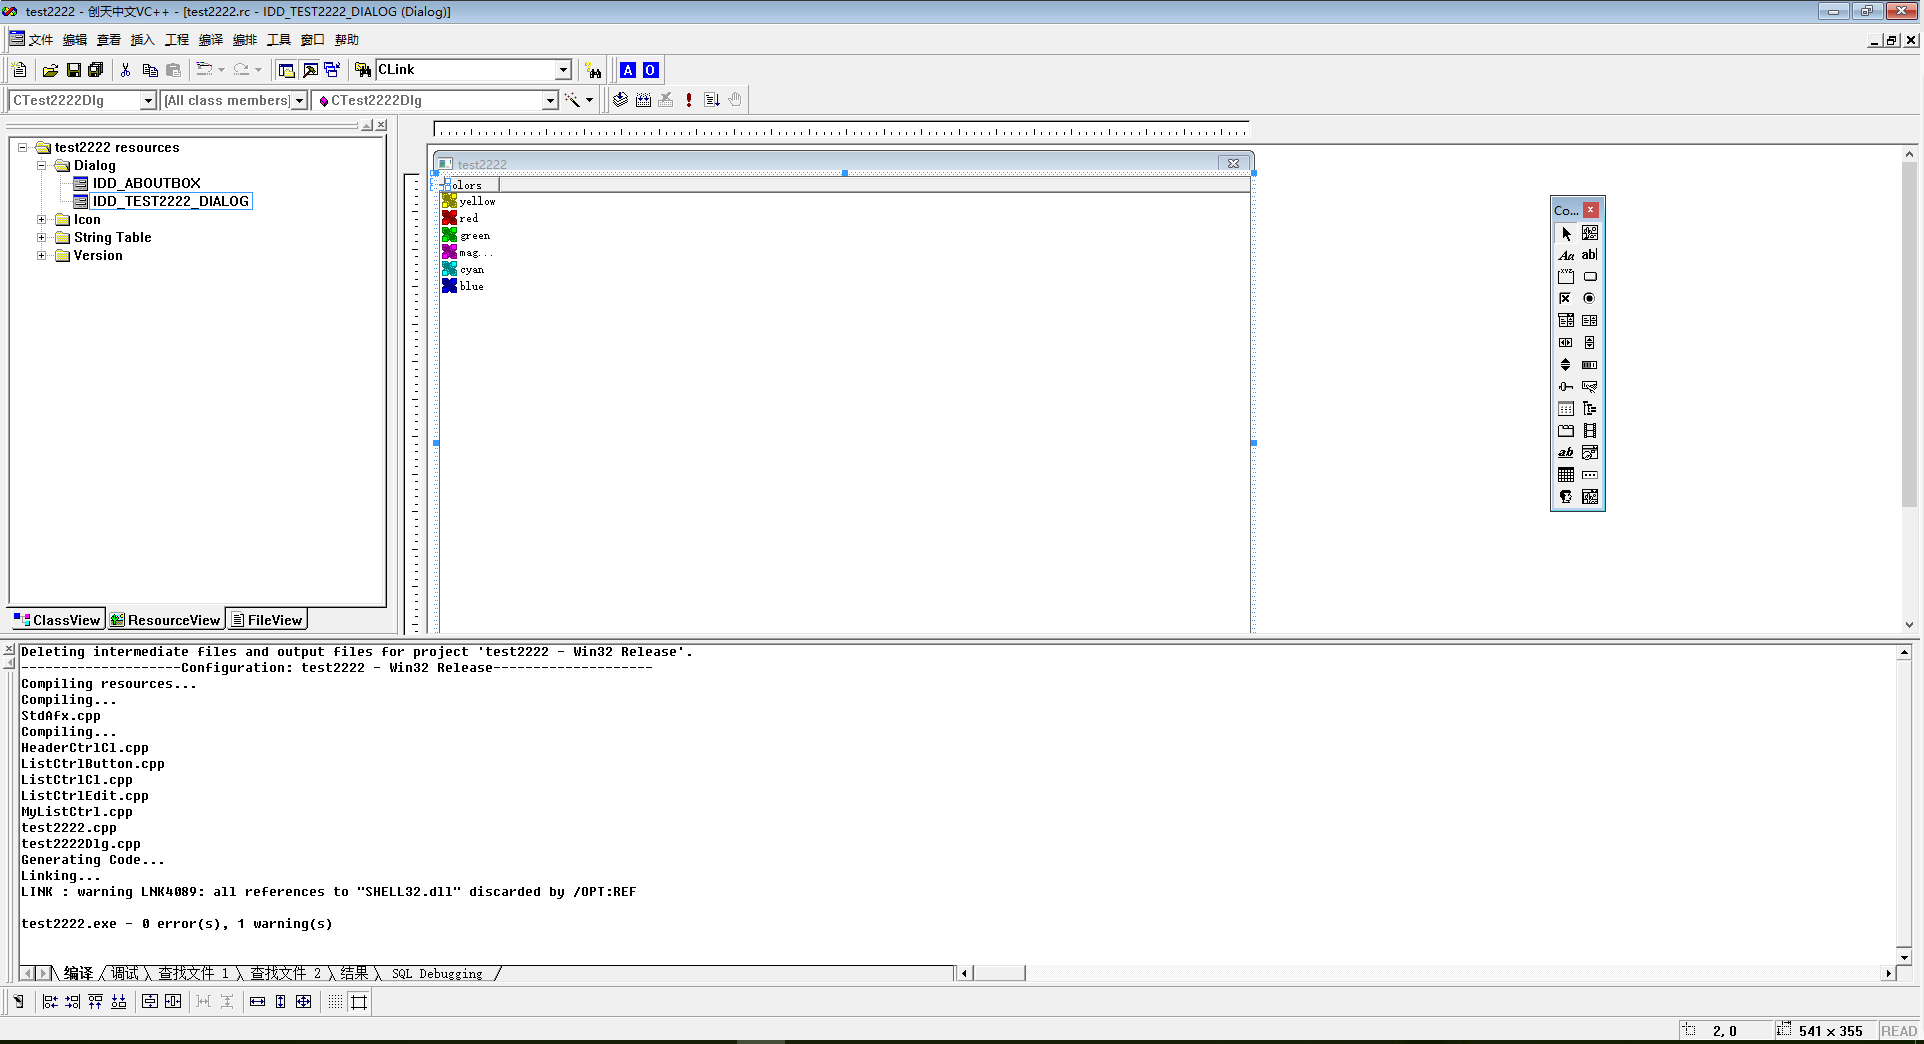Click the blue list item in dialog
This screenshot has width=1924, height=1044.
[x=463, y=286]
